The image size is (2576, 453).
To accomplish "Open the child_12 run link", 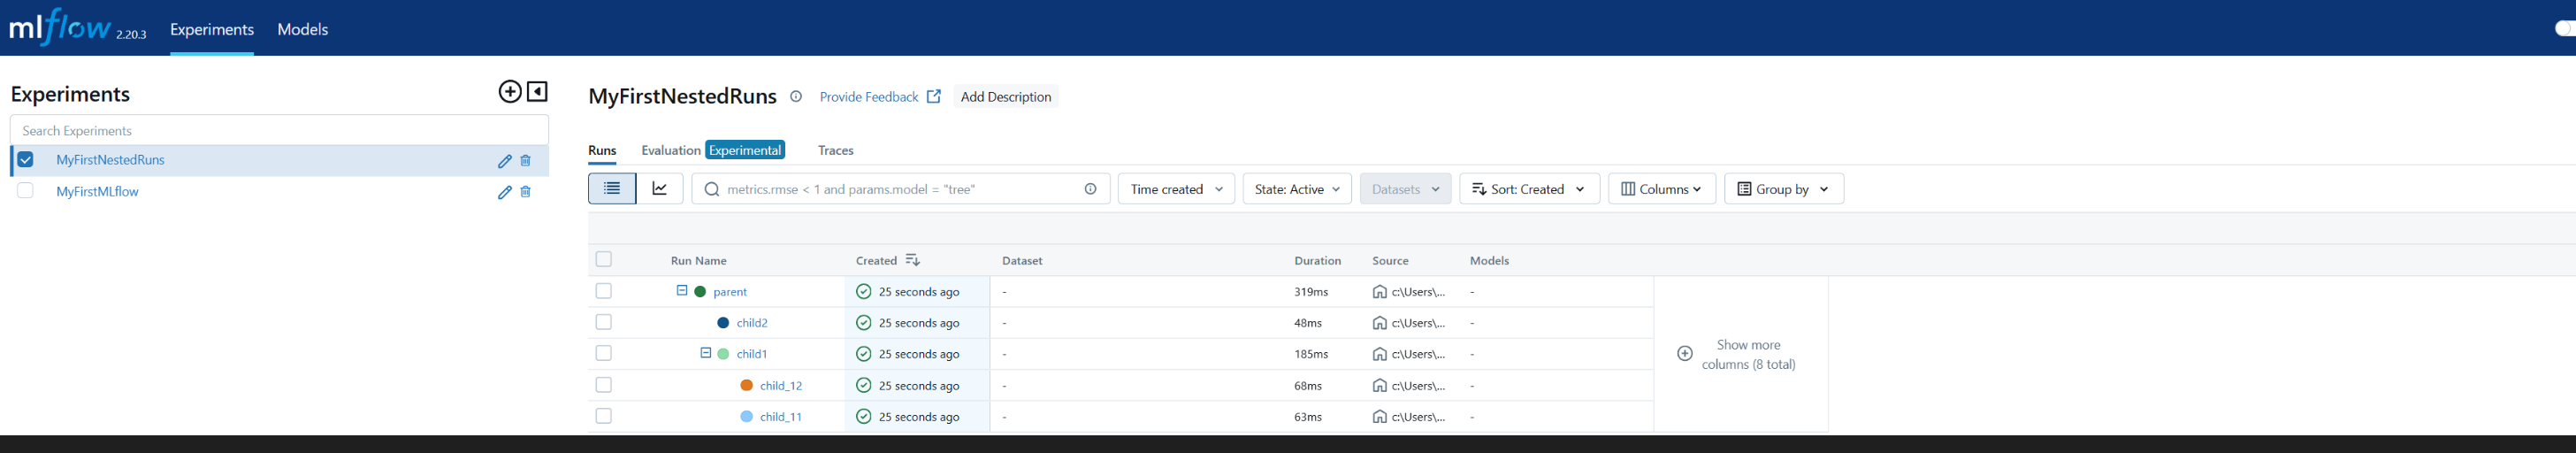I will pos(781,386).
